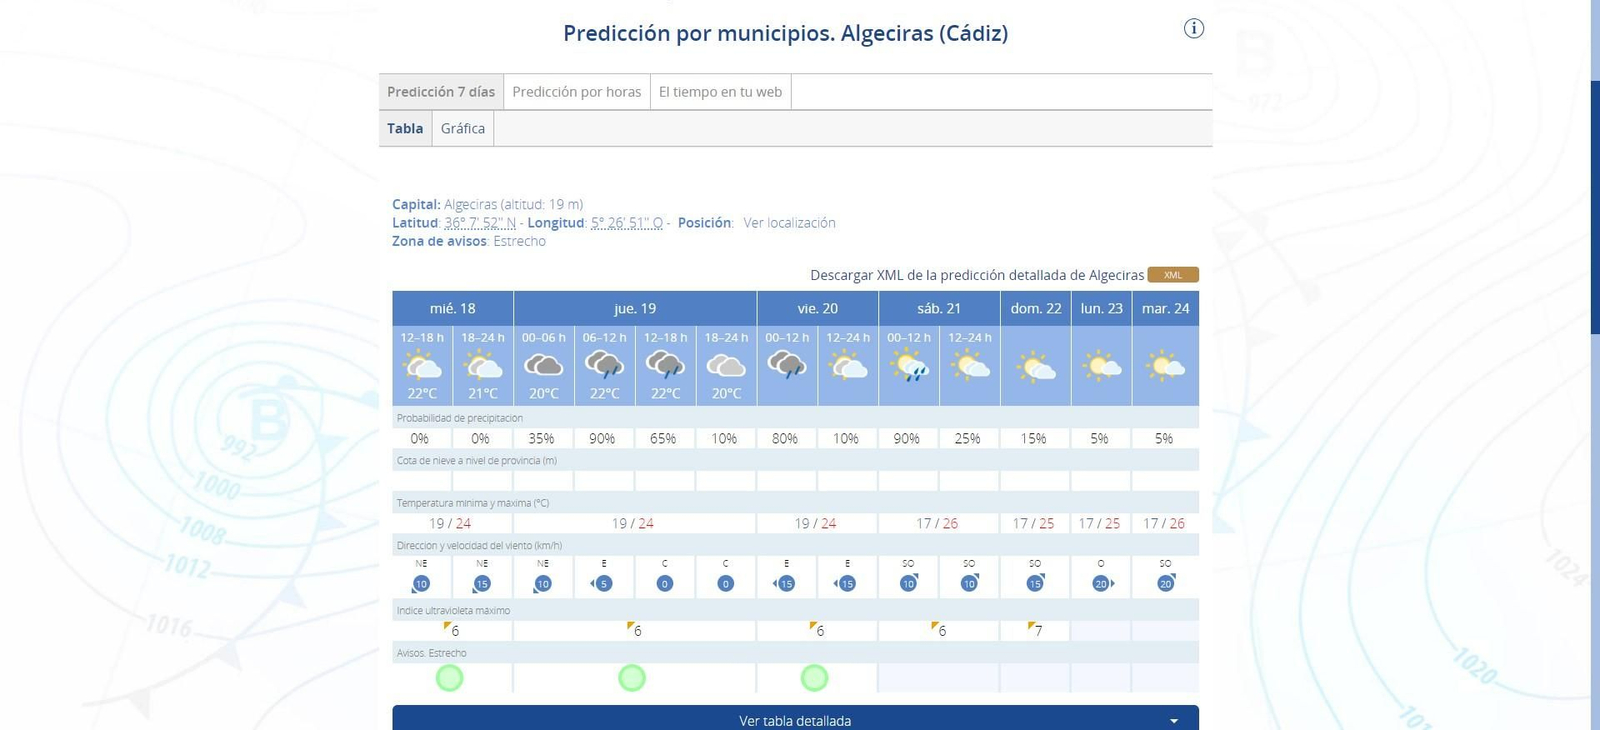
Task: Click the jue. 19 column header
Action: [635, 308]
